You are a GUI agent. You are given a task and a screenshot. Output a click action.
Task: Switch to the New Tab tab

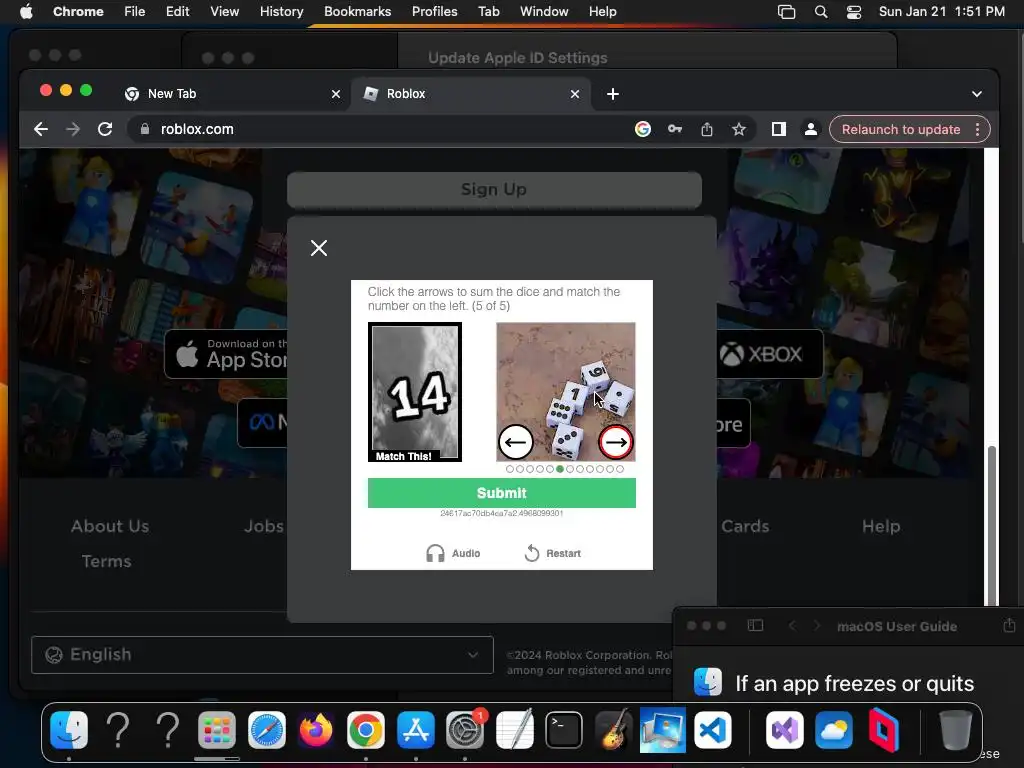pyautogui.click(x=232, y=94)
